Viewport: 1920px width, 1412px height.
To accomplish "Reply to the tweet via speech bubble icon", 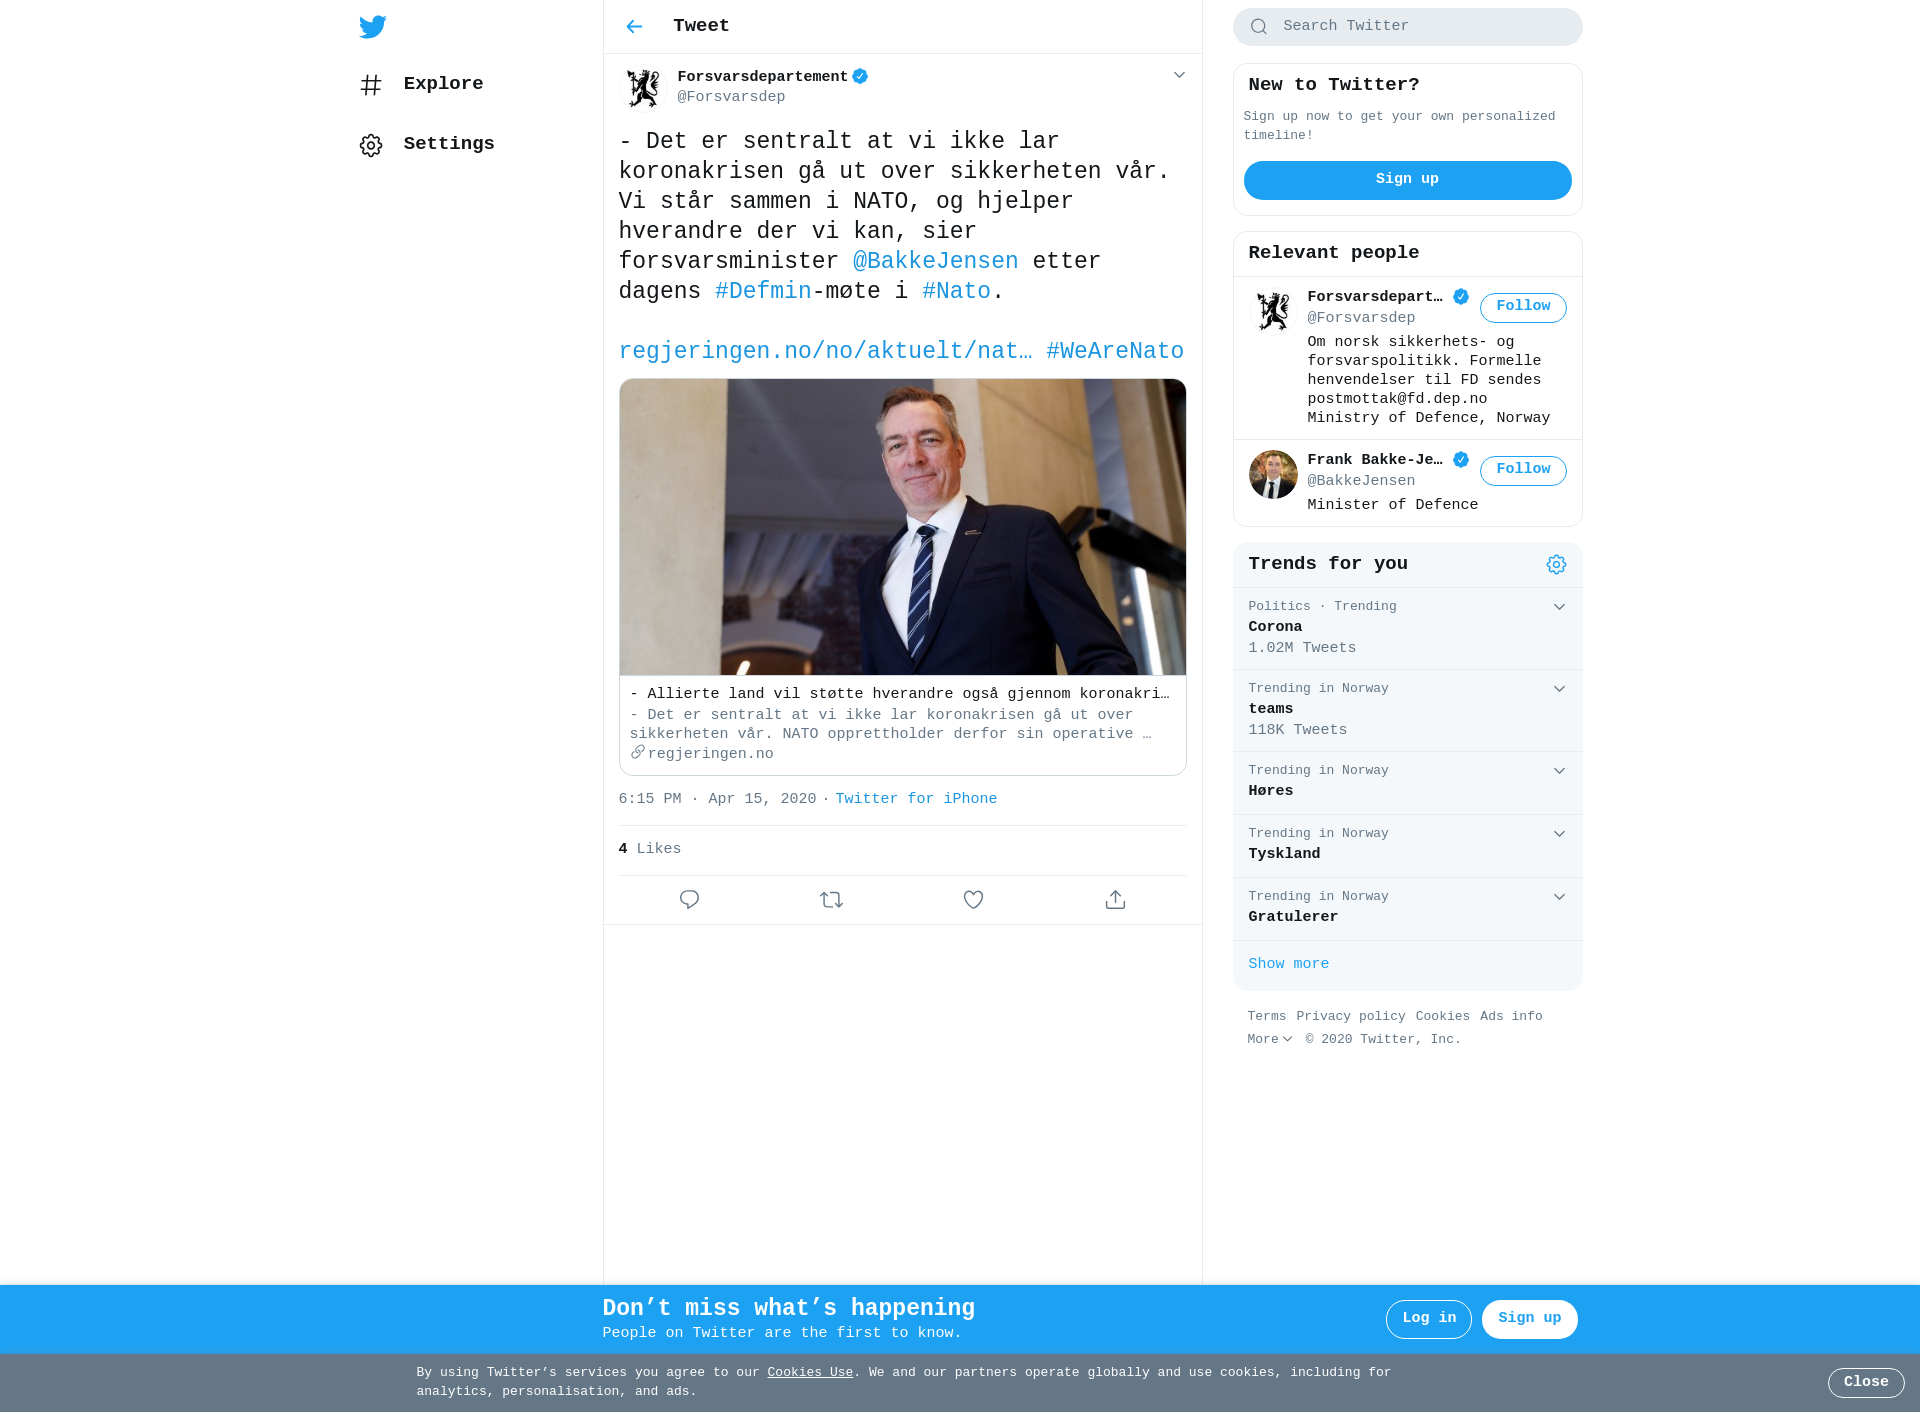I will tap(689, 900).
